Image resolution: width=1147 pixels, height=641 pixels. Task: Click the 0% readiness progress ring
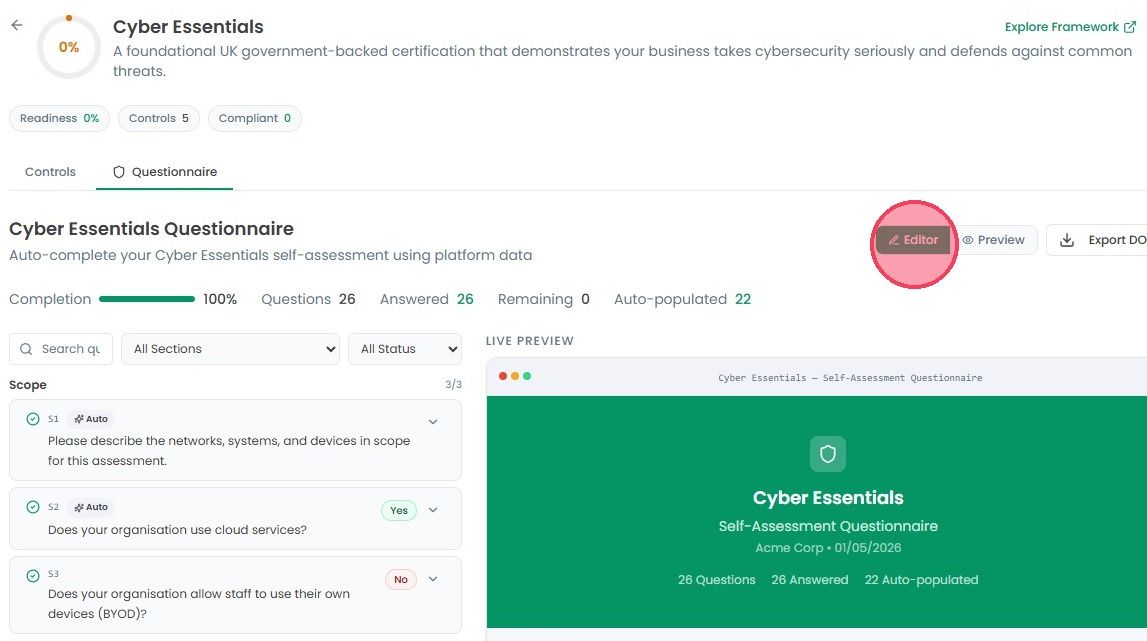point(69,47)
